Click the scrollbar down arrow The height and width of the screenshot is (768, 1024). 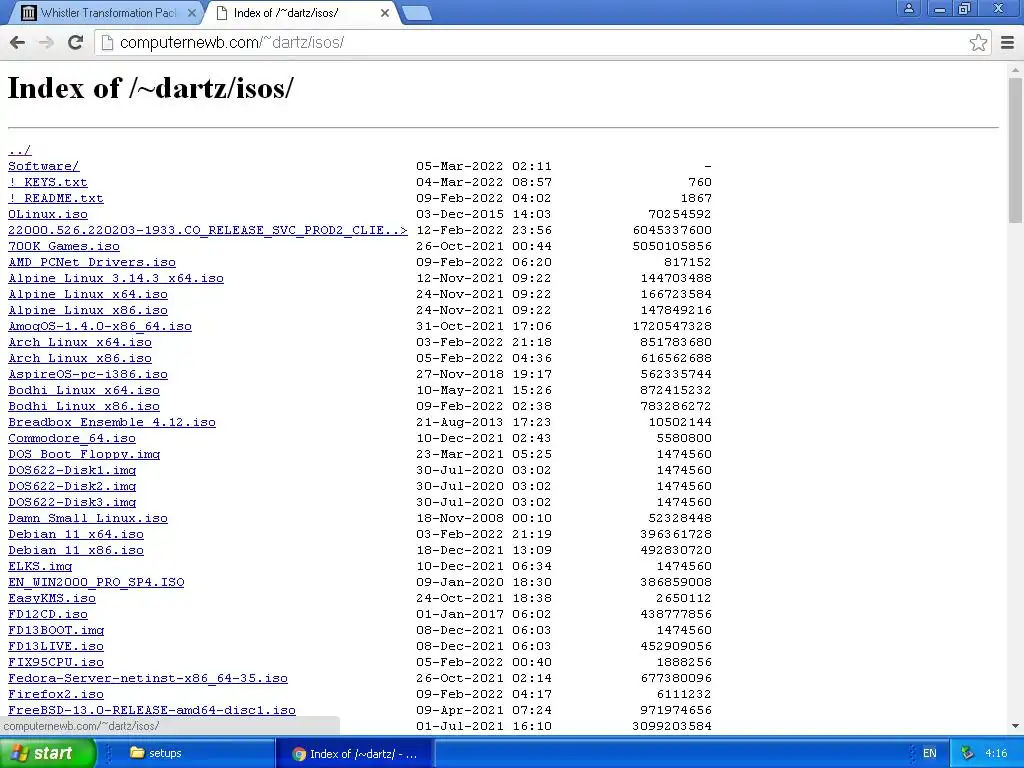(x=1016, y=726)
